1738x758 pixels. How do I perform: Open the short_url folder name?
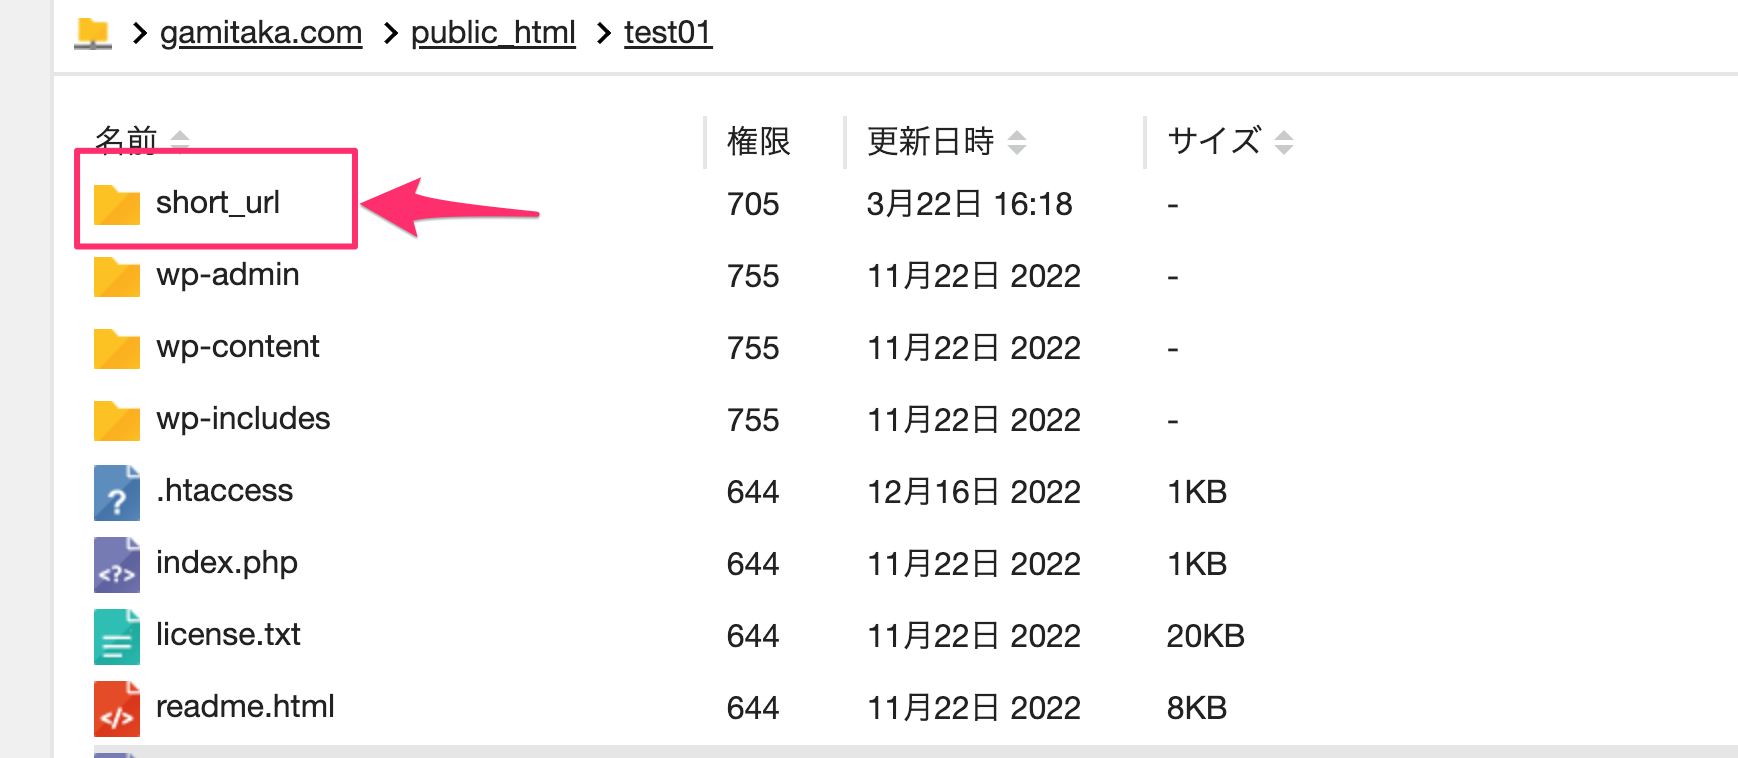(x=218, y=203)
